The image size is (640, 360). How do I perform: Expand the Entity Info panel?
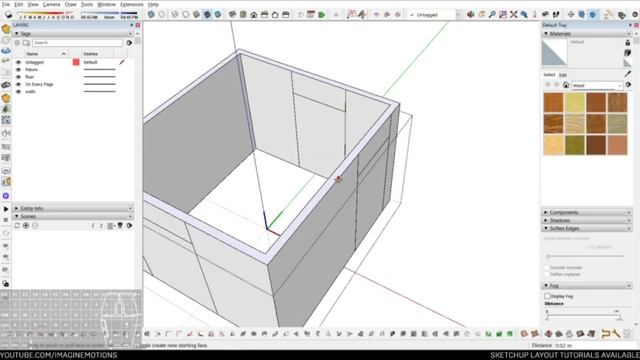click(17, 208)
